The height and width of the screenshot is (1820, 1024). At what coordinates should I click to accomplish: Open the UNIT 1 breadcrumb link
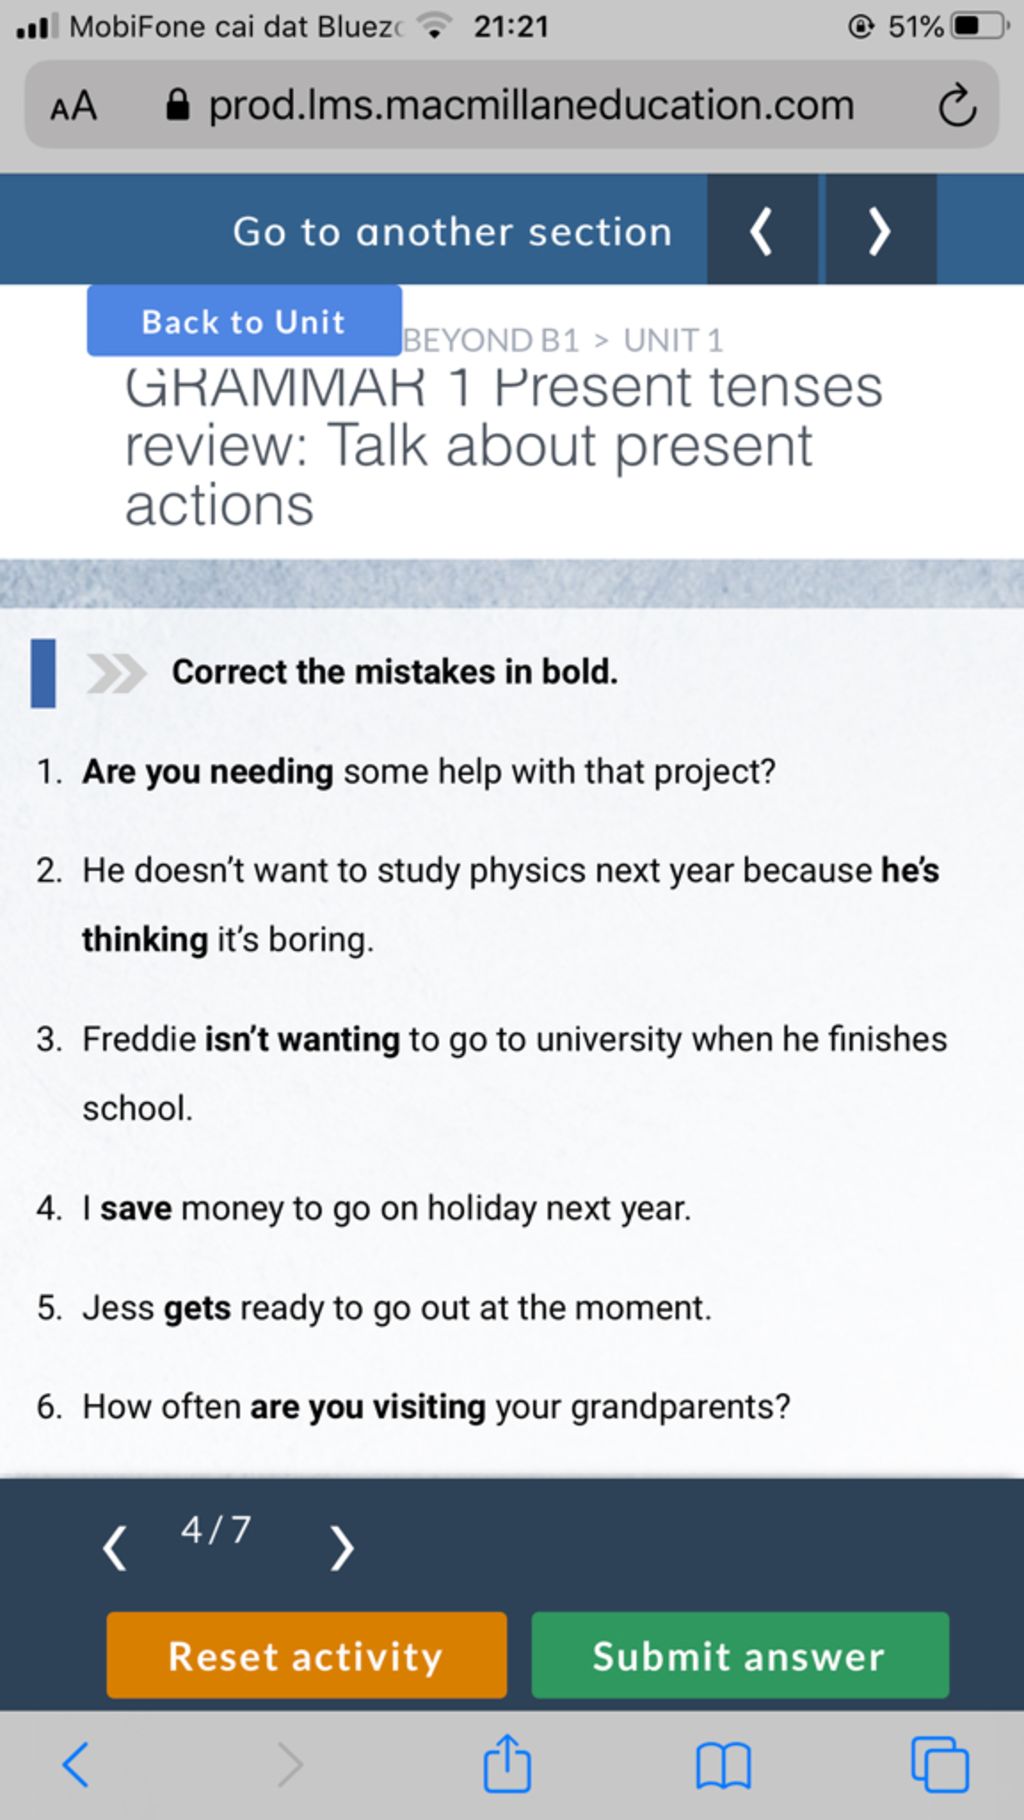click(x=673, y=341)
